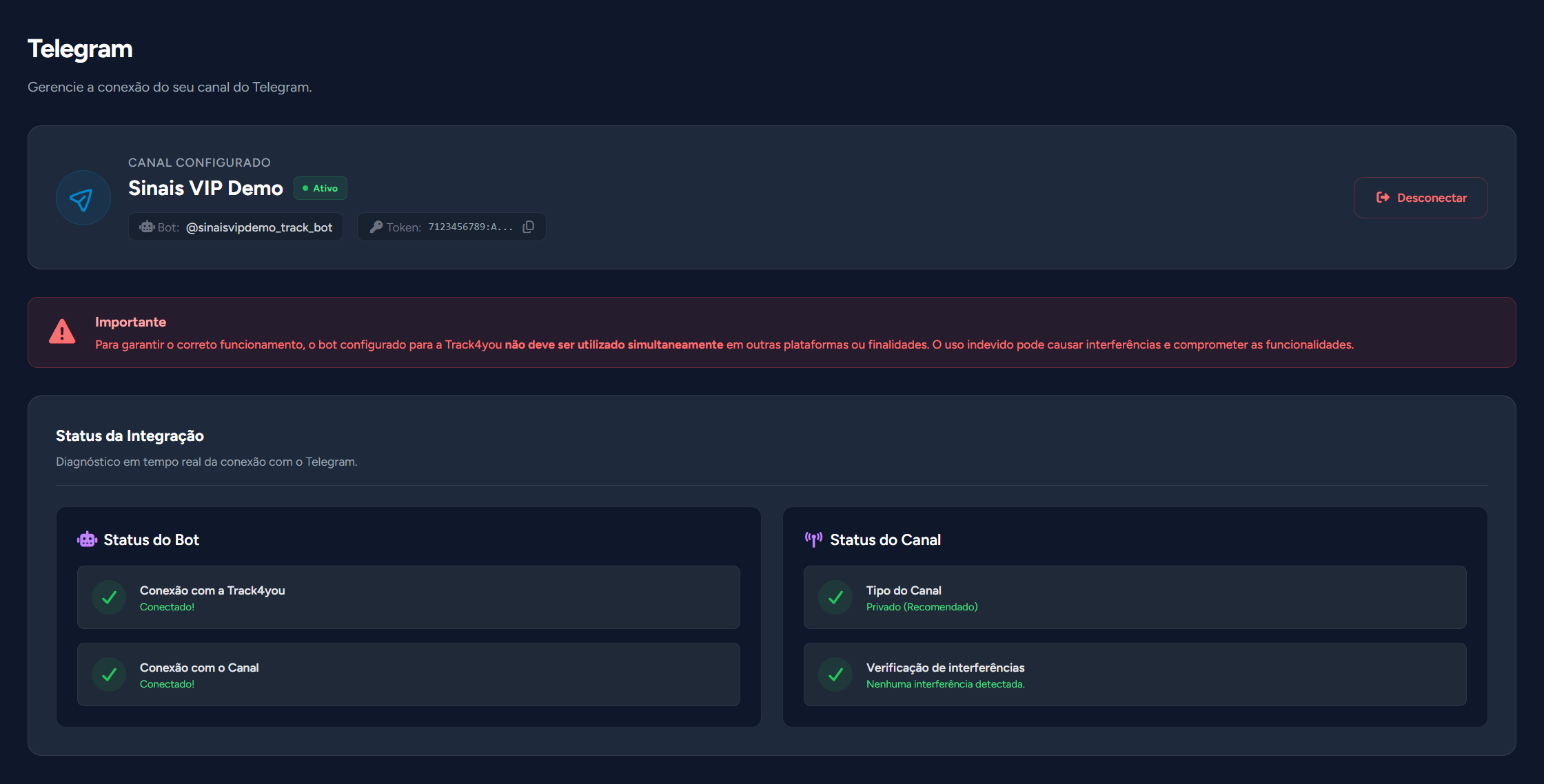This screenshot has height=784, width=1544.
Task: Click Privado (Recomendado) status text
Action: coord(922,607)
